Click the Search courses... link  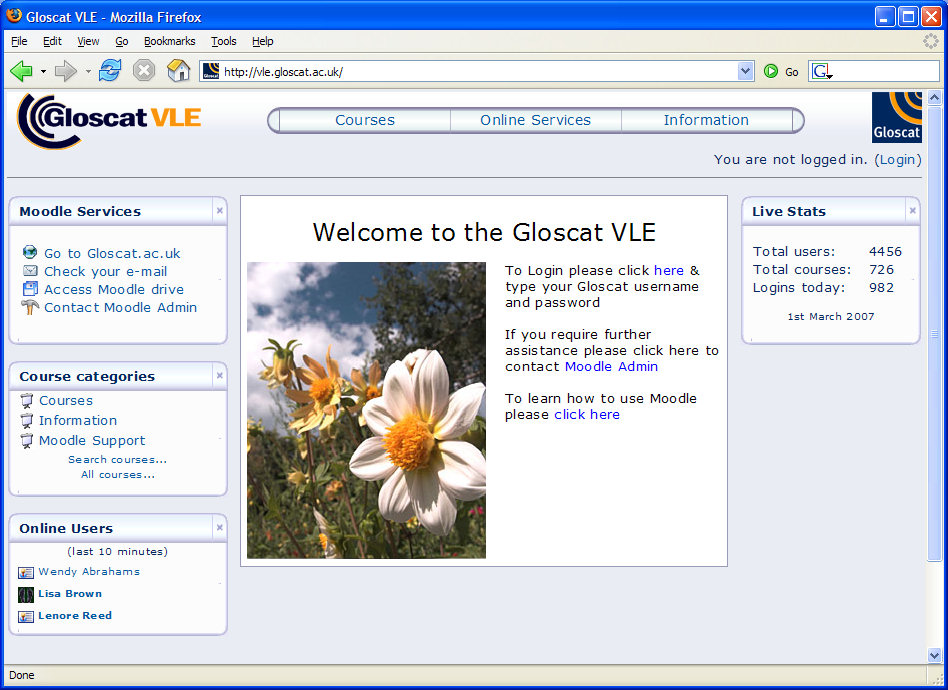(117, 460)
